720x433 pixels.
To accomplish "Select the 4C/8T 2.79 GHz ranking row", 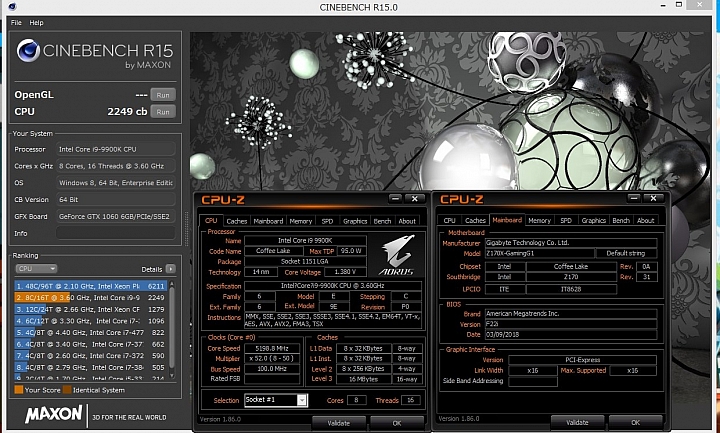I will tap(90, 367).
